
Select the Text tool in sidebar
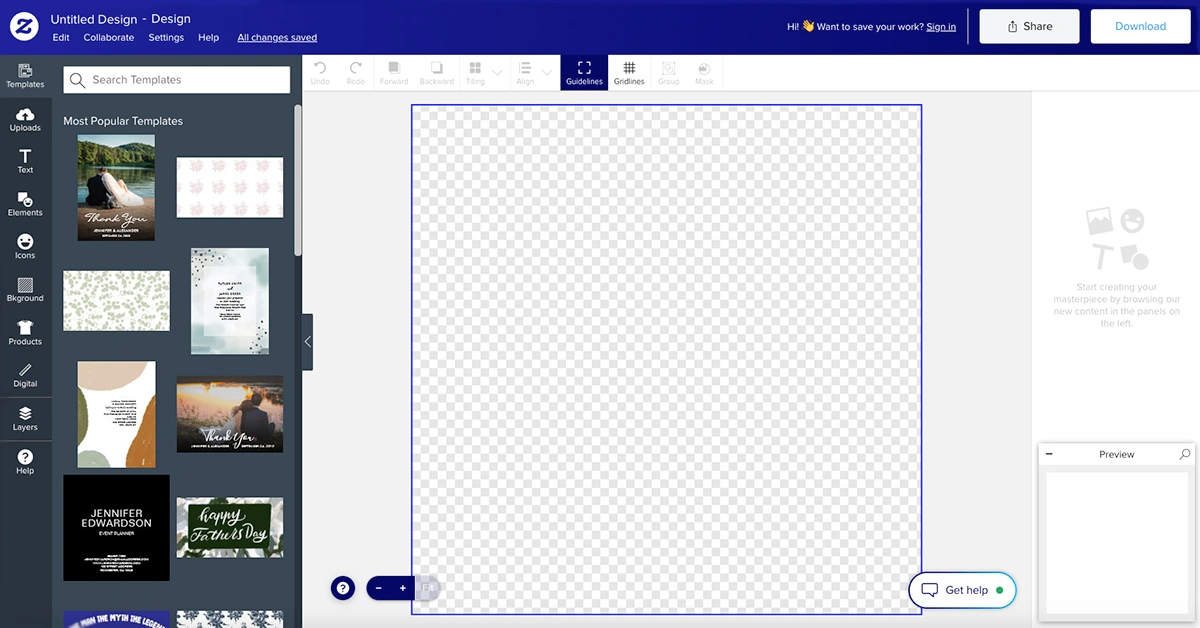click(25, 161)
